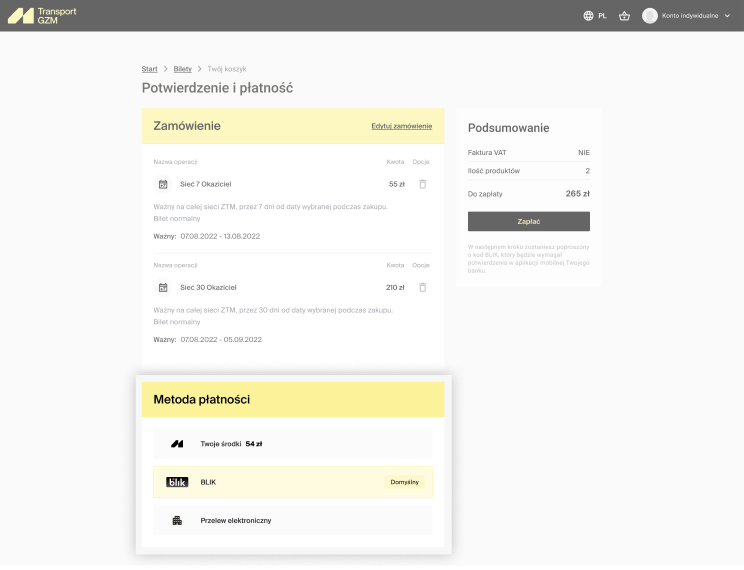The image size is (744, 570).
Task: Click calendar icon for Sieć 7 Okaziciel
Action: [x=163, y=184]
